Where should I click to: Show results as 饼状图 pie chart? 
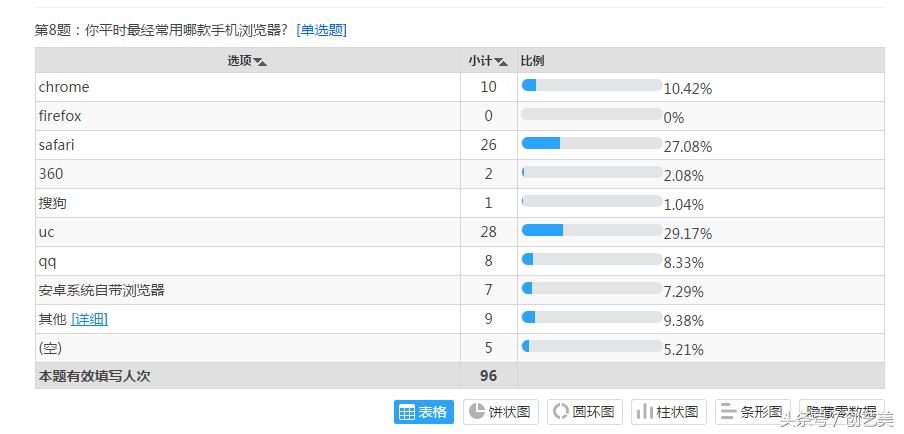point(500,412)
